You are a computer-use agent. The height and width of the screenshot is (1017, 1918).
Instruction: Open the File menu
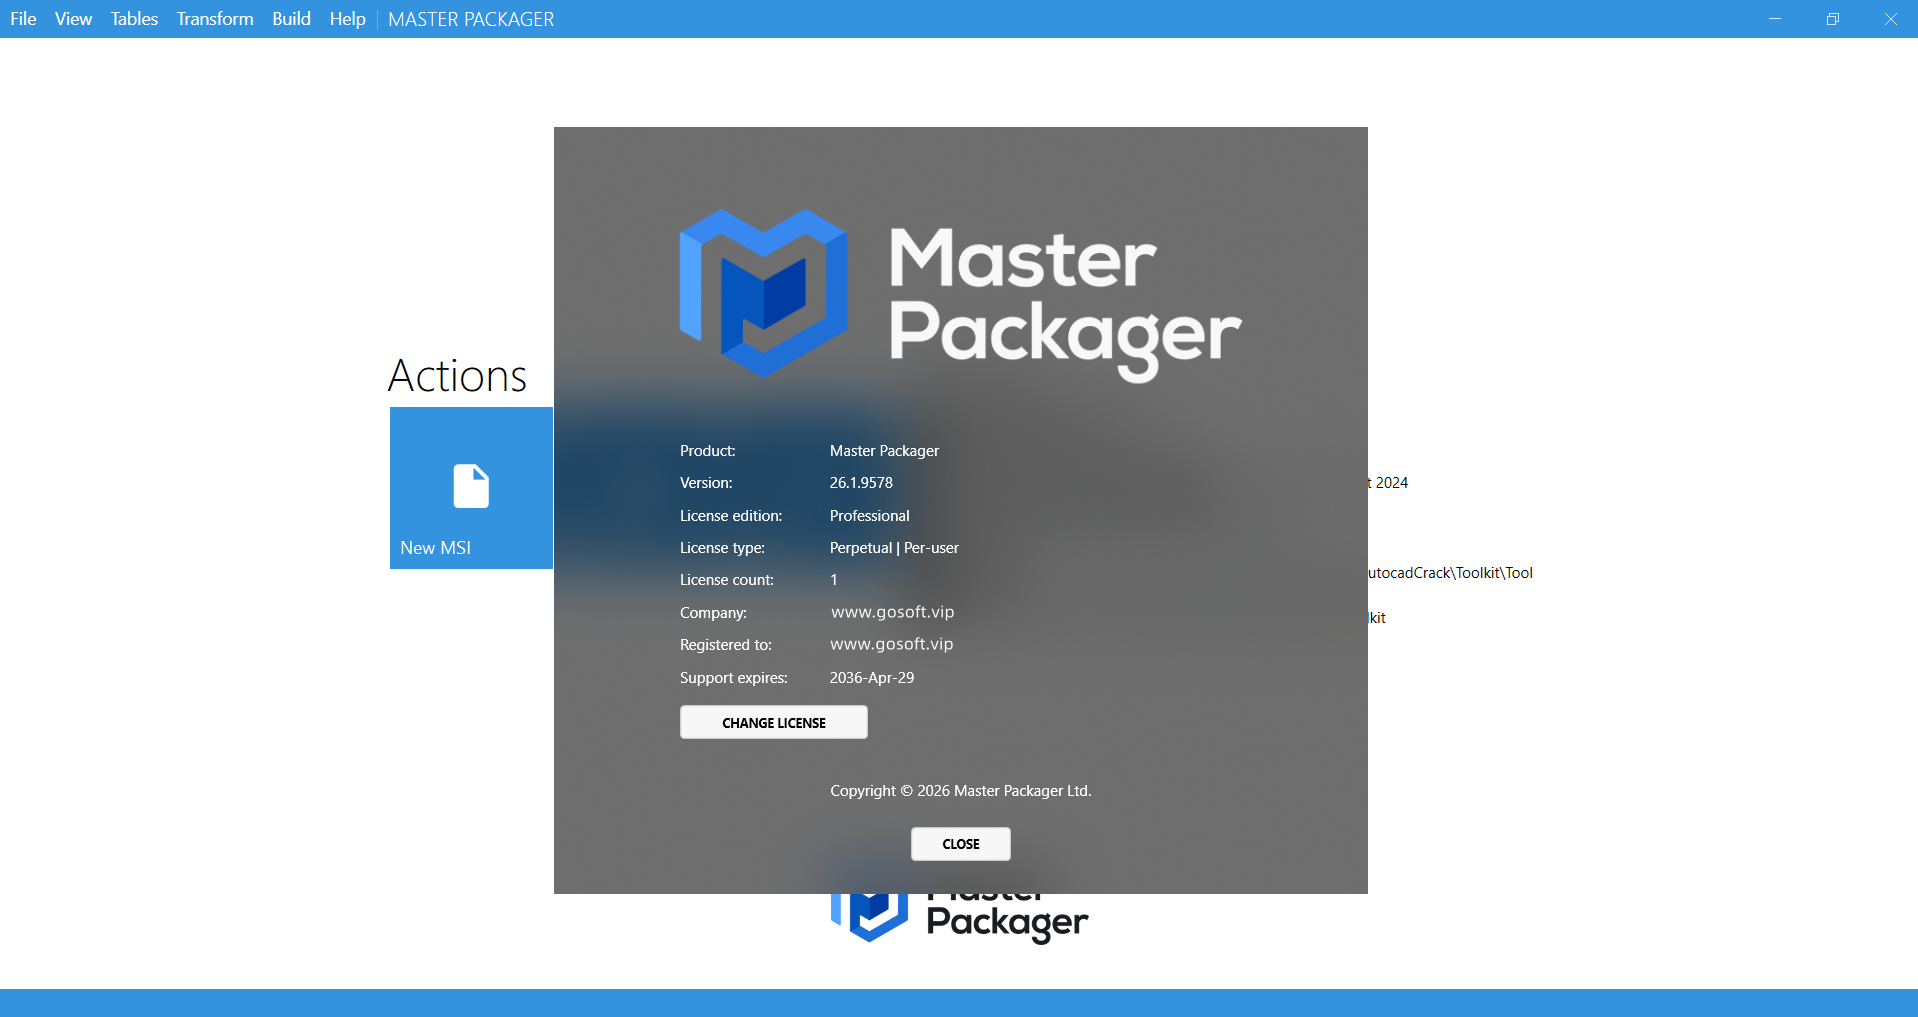point(23,19)
